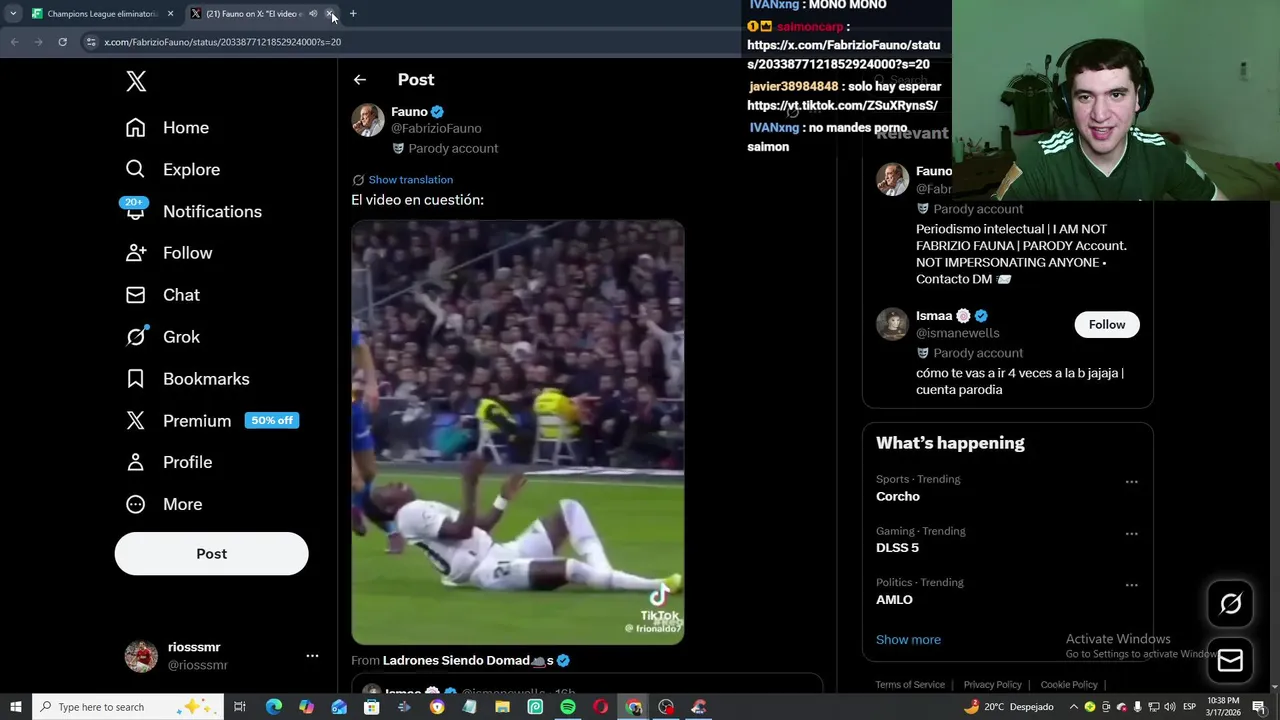
Task: Follow the Ismaa account
Action: (1107, 325)
